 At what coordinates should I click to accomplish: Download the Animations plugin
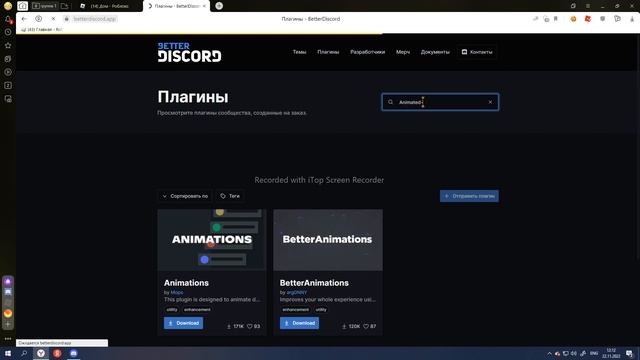(x=183, y=323)
